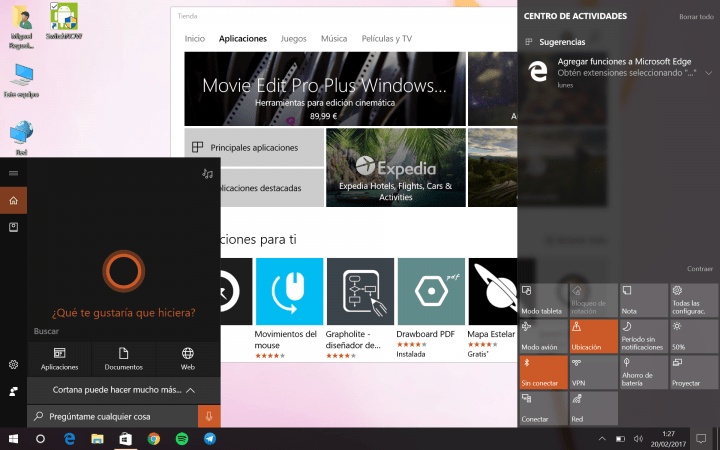720x450 pixels.
Task: Click Principales aplicaciones tile
Action: click(254, 147)
